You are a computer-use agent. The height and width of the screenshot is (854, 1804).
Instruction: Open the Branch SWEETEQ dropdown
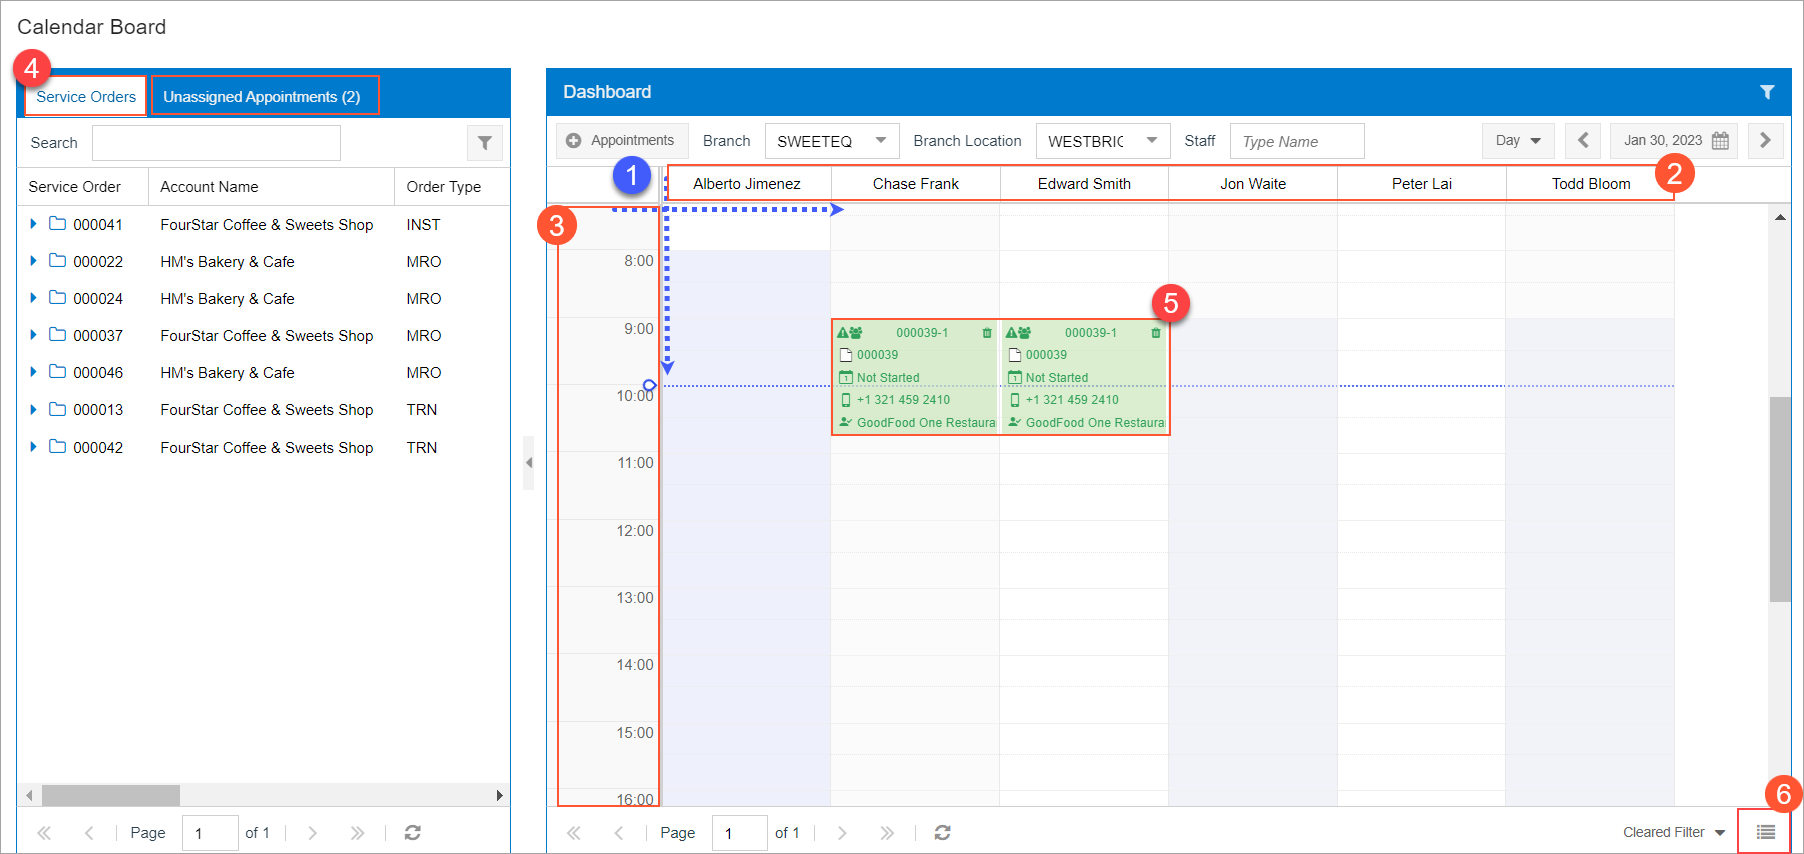pos(880,141)
